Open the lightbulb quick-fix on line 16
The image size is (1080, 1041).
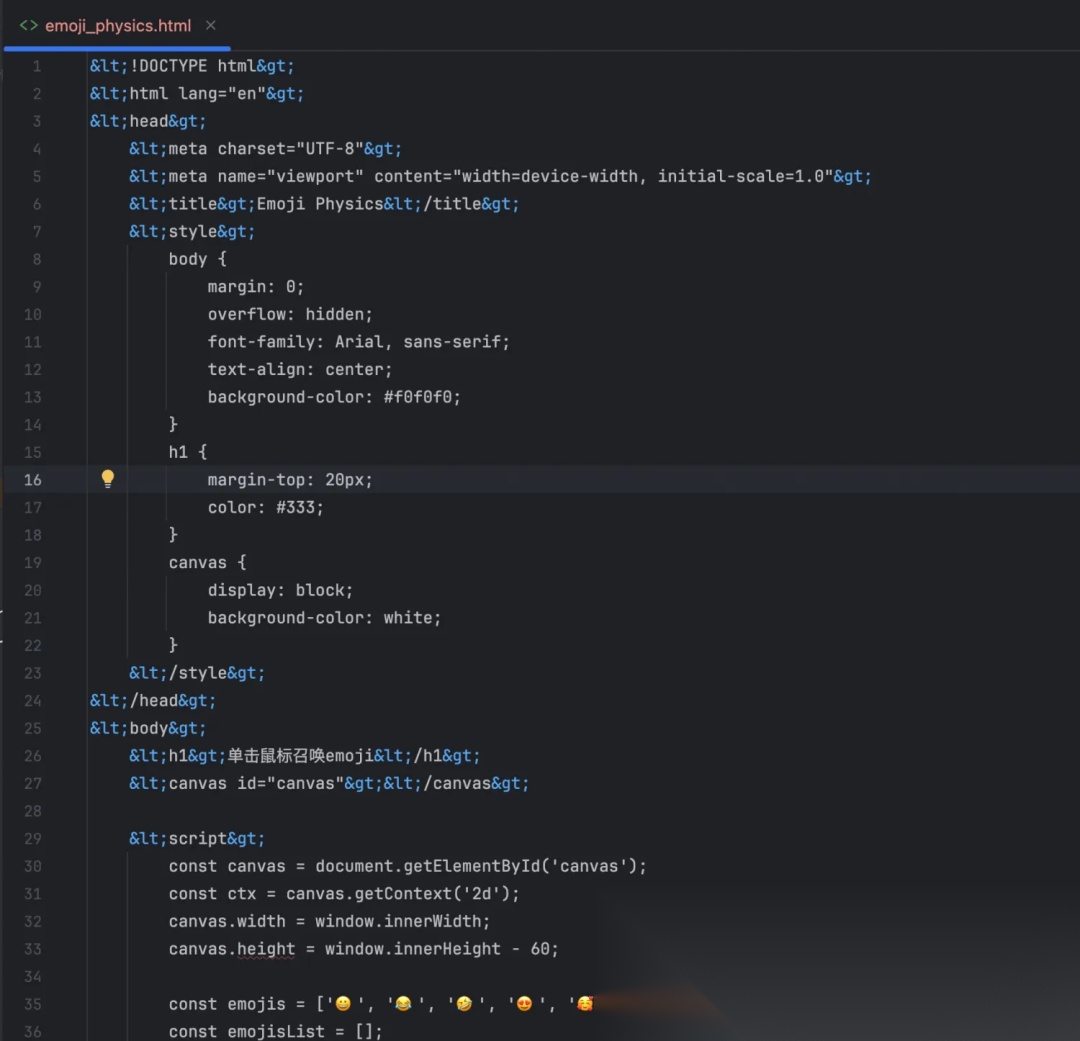point(107,479)
